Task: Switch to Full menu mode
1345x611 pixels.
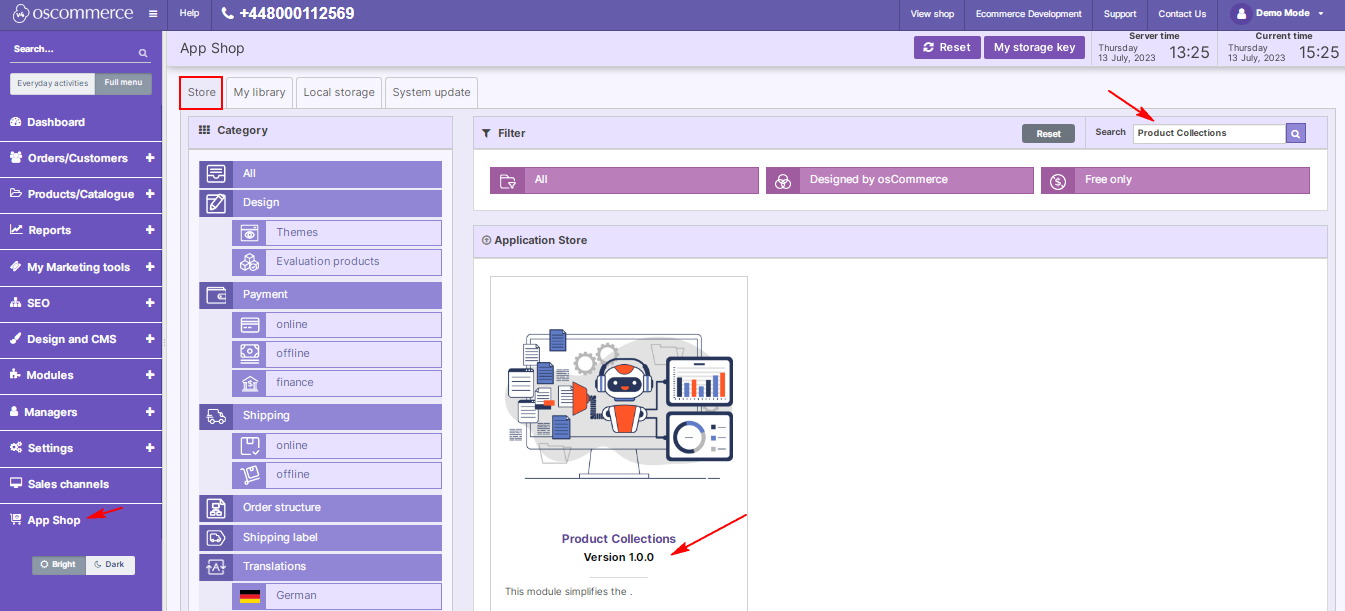Action: tap(124, 83)
